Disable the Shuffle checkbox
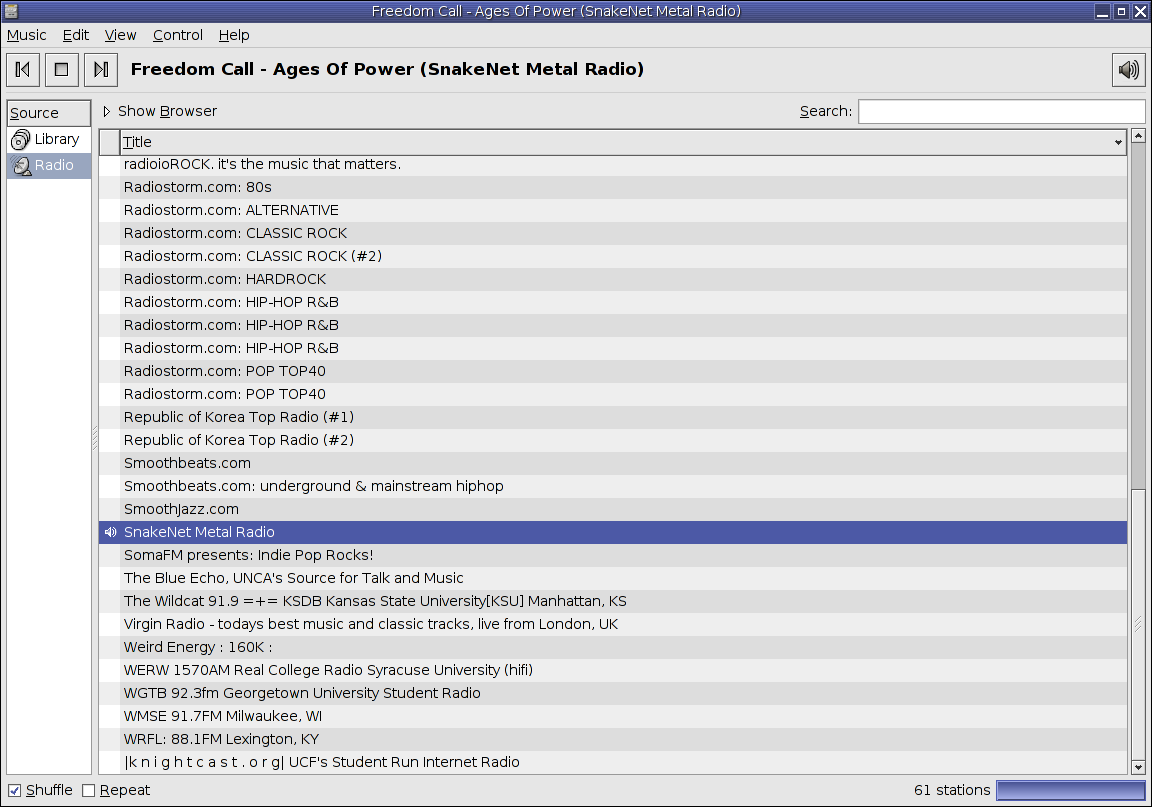1152x807 pixels. 15,791
